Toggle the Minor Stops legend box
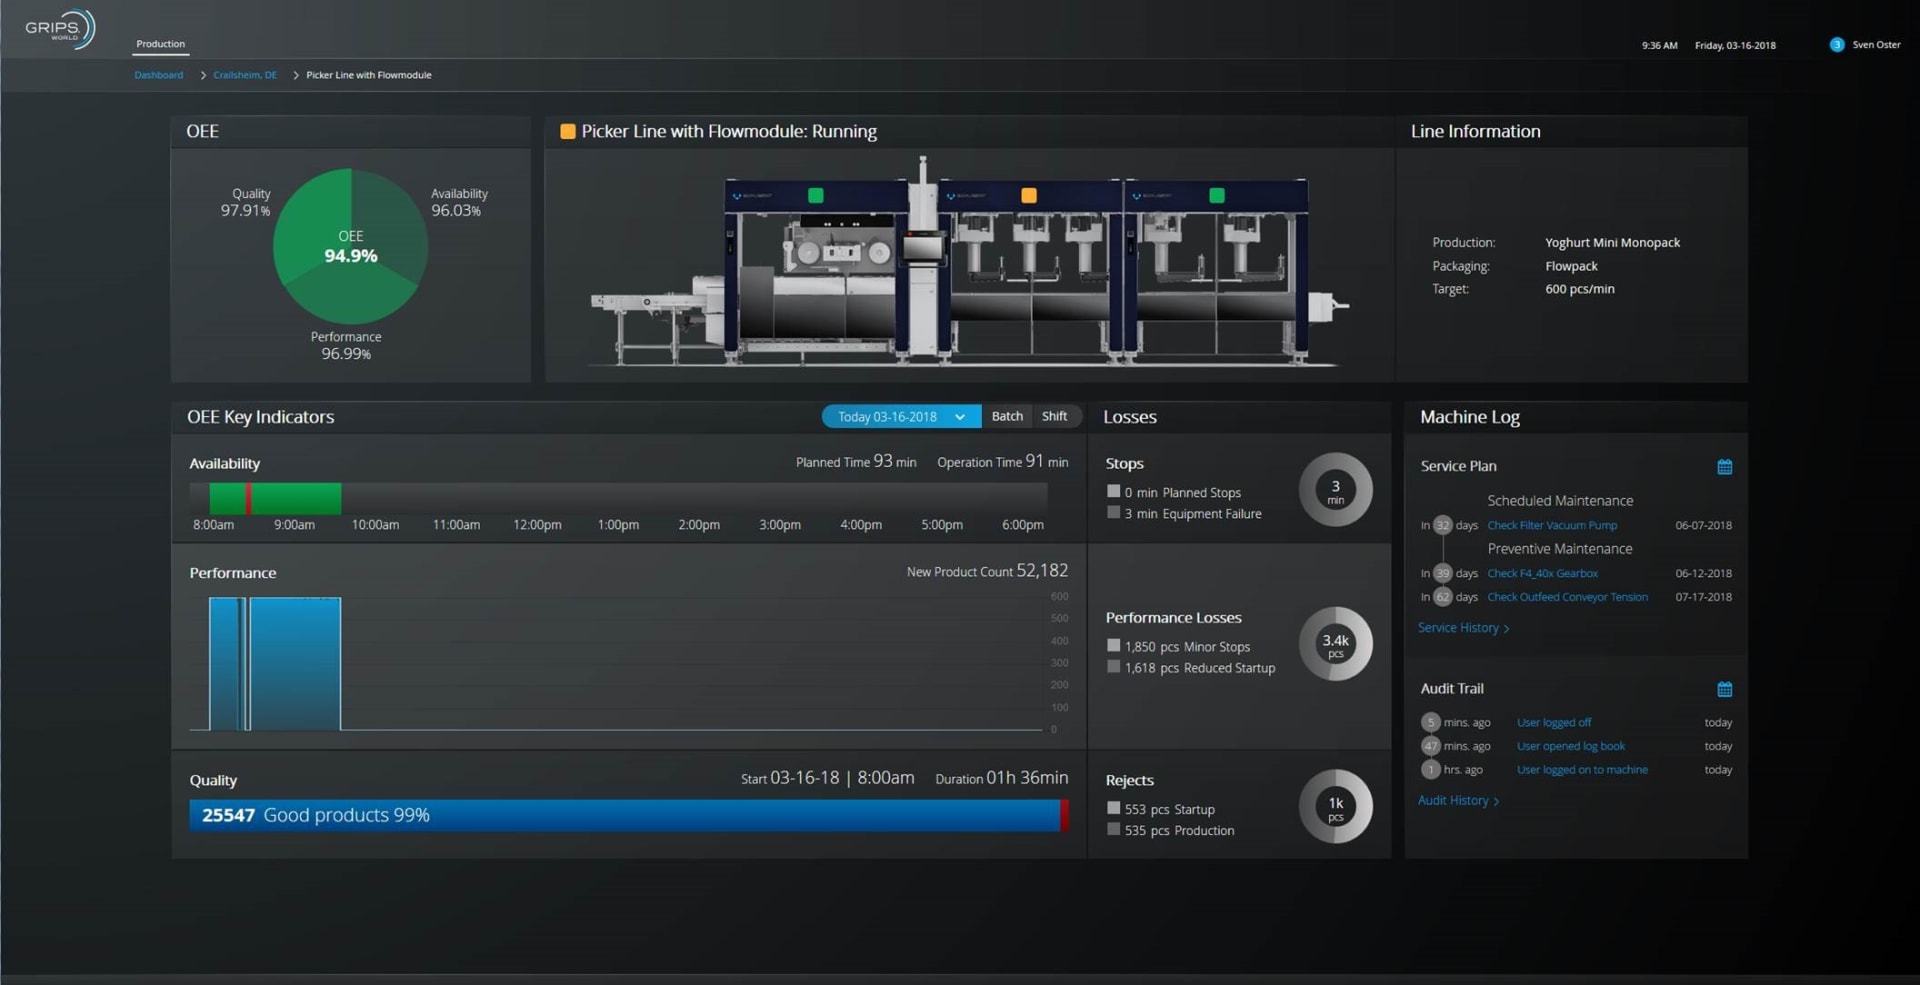Screen dimensions: 1920x985 [x=1113, y=645]
